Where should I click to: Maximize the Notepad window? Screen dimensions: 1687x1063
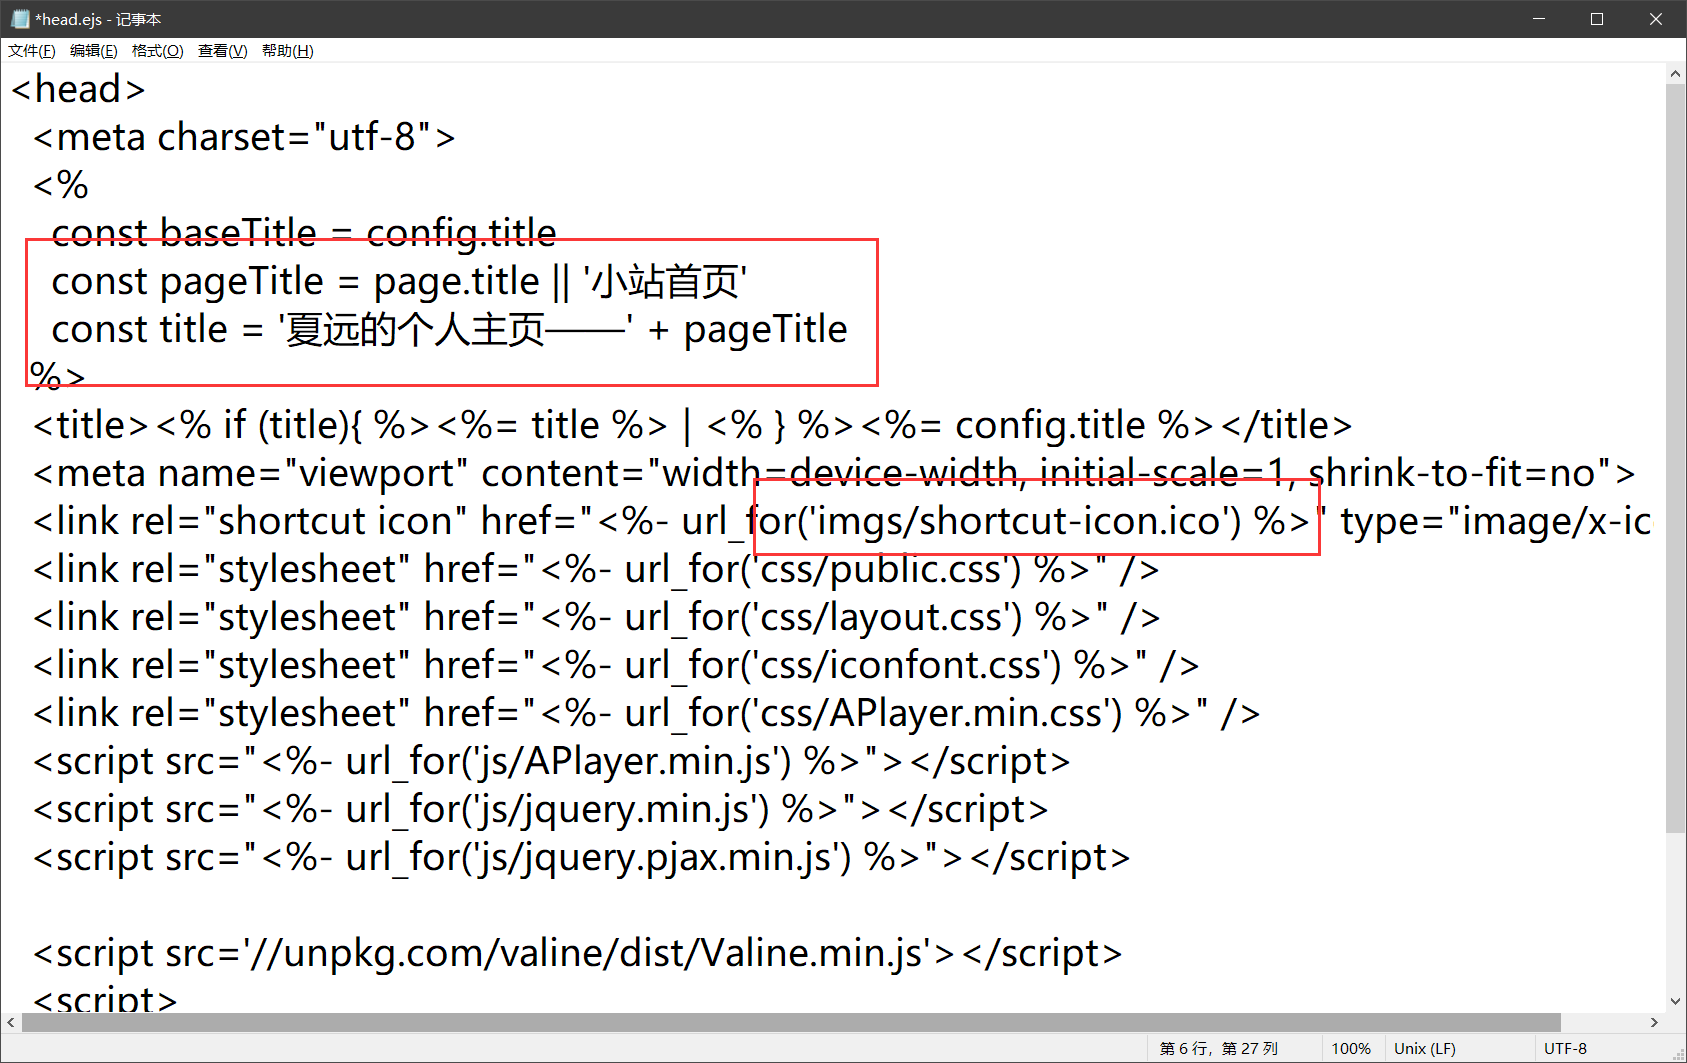point(1597,19)
